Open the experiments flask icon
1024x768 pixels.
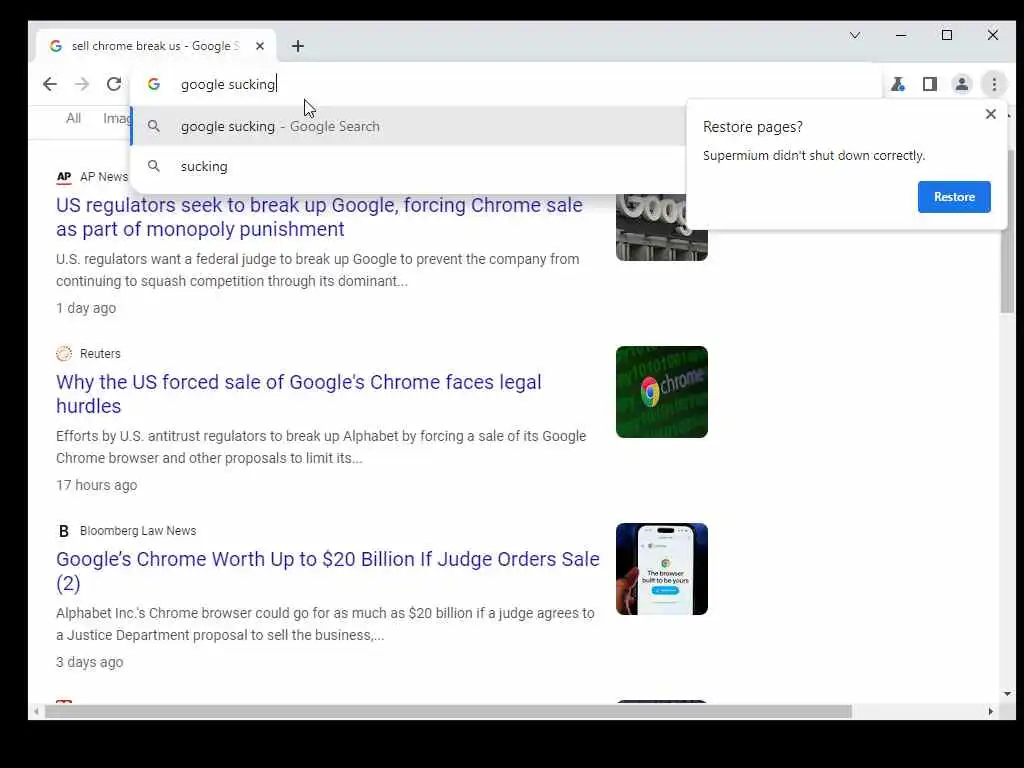pyautogui.click(x=898, y=84)
